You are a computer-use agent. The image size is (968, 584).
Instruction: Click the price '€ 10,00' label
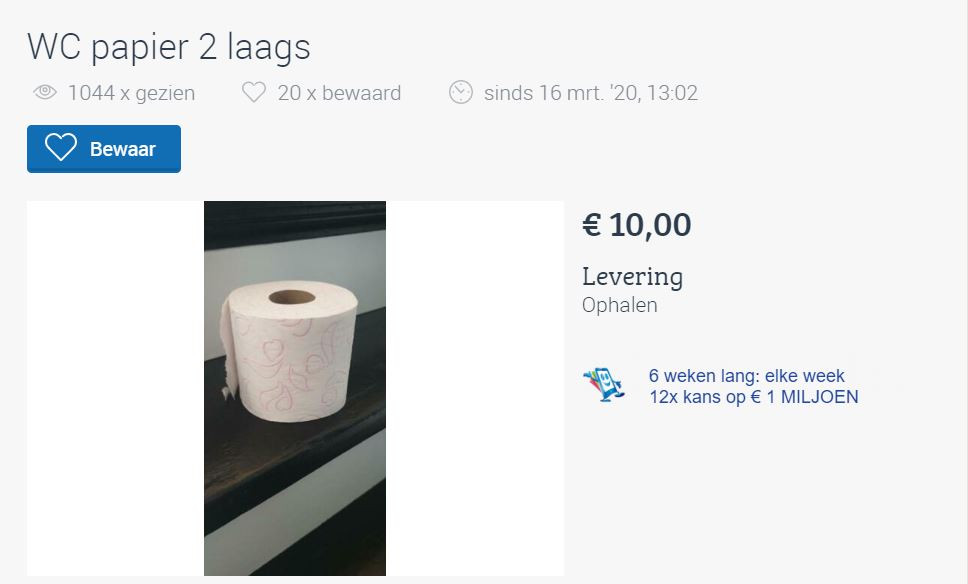coord(636,224)
